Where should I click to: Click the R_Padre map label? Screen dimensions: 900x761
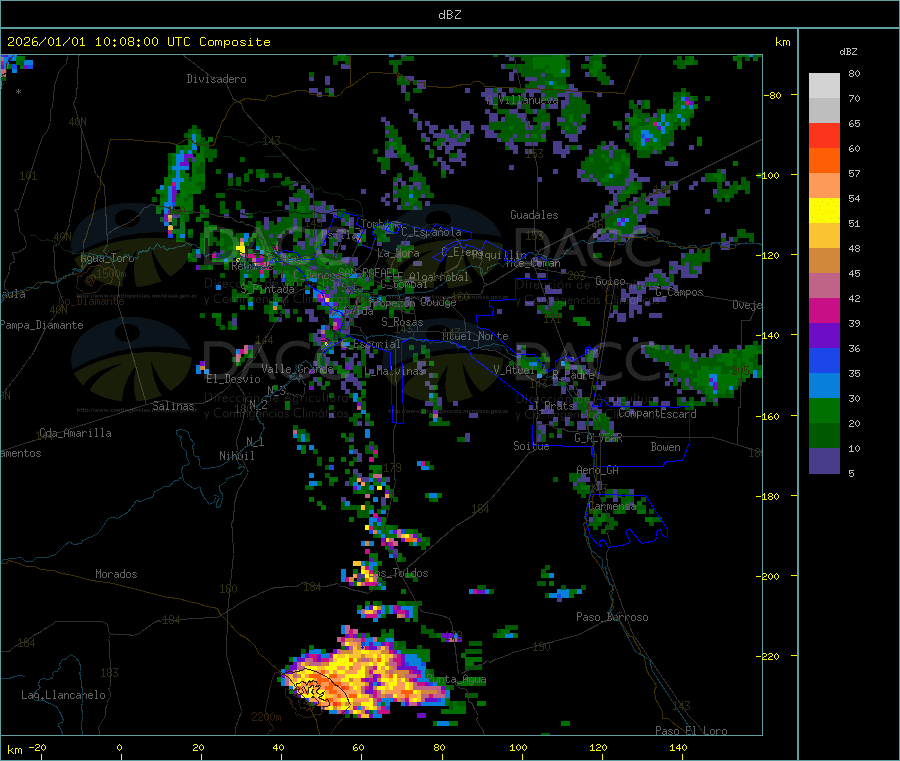tap(573, 375)
